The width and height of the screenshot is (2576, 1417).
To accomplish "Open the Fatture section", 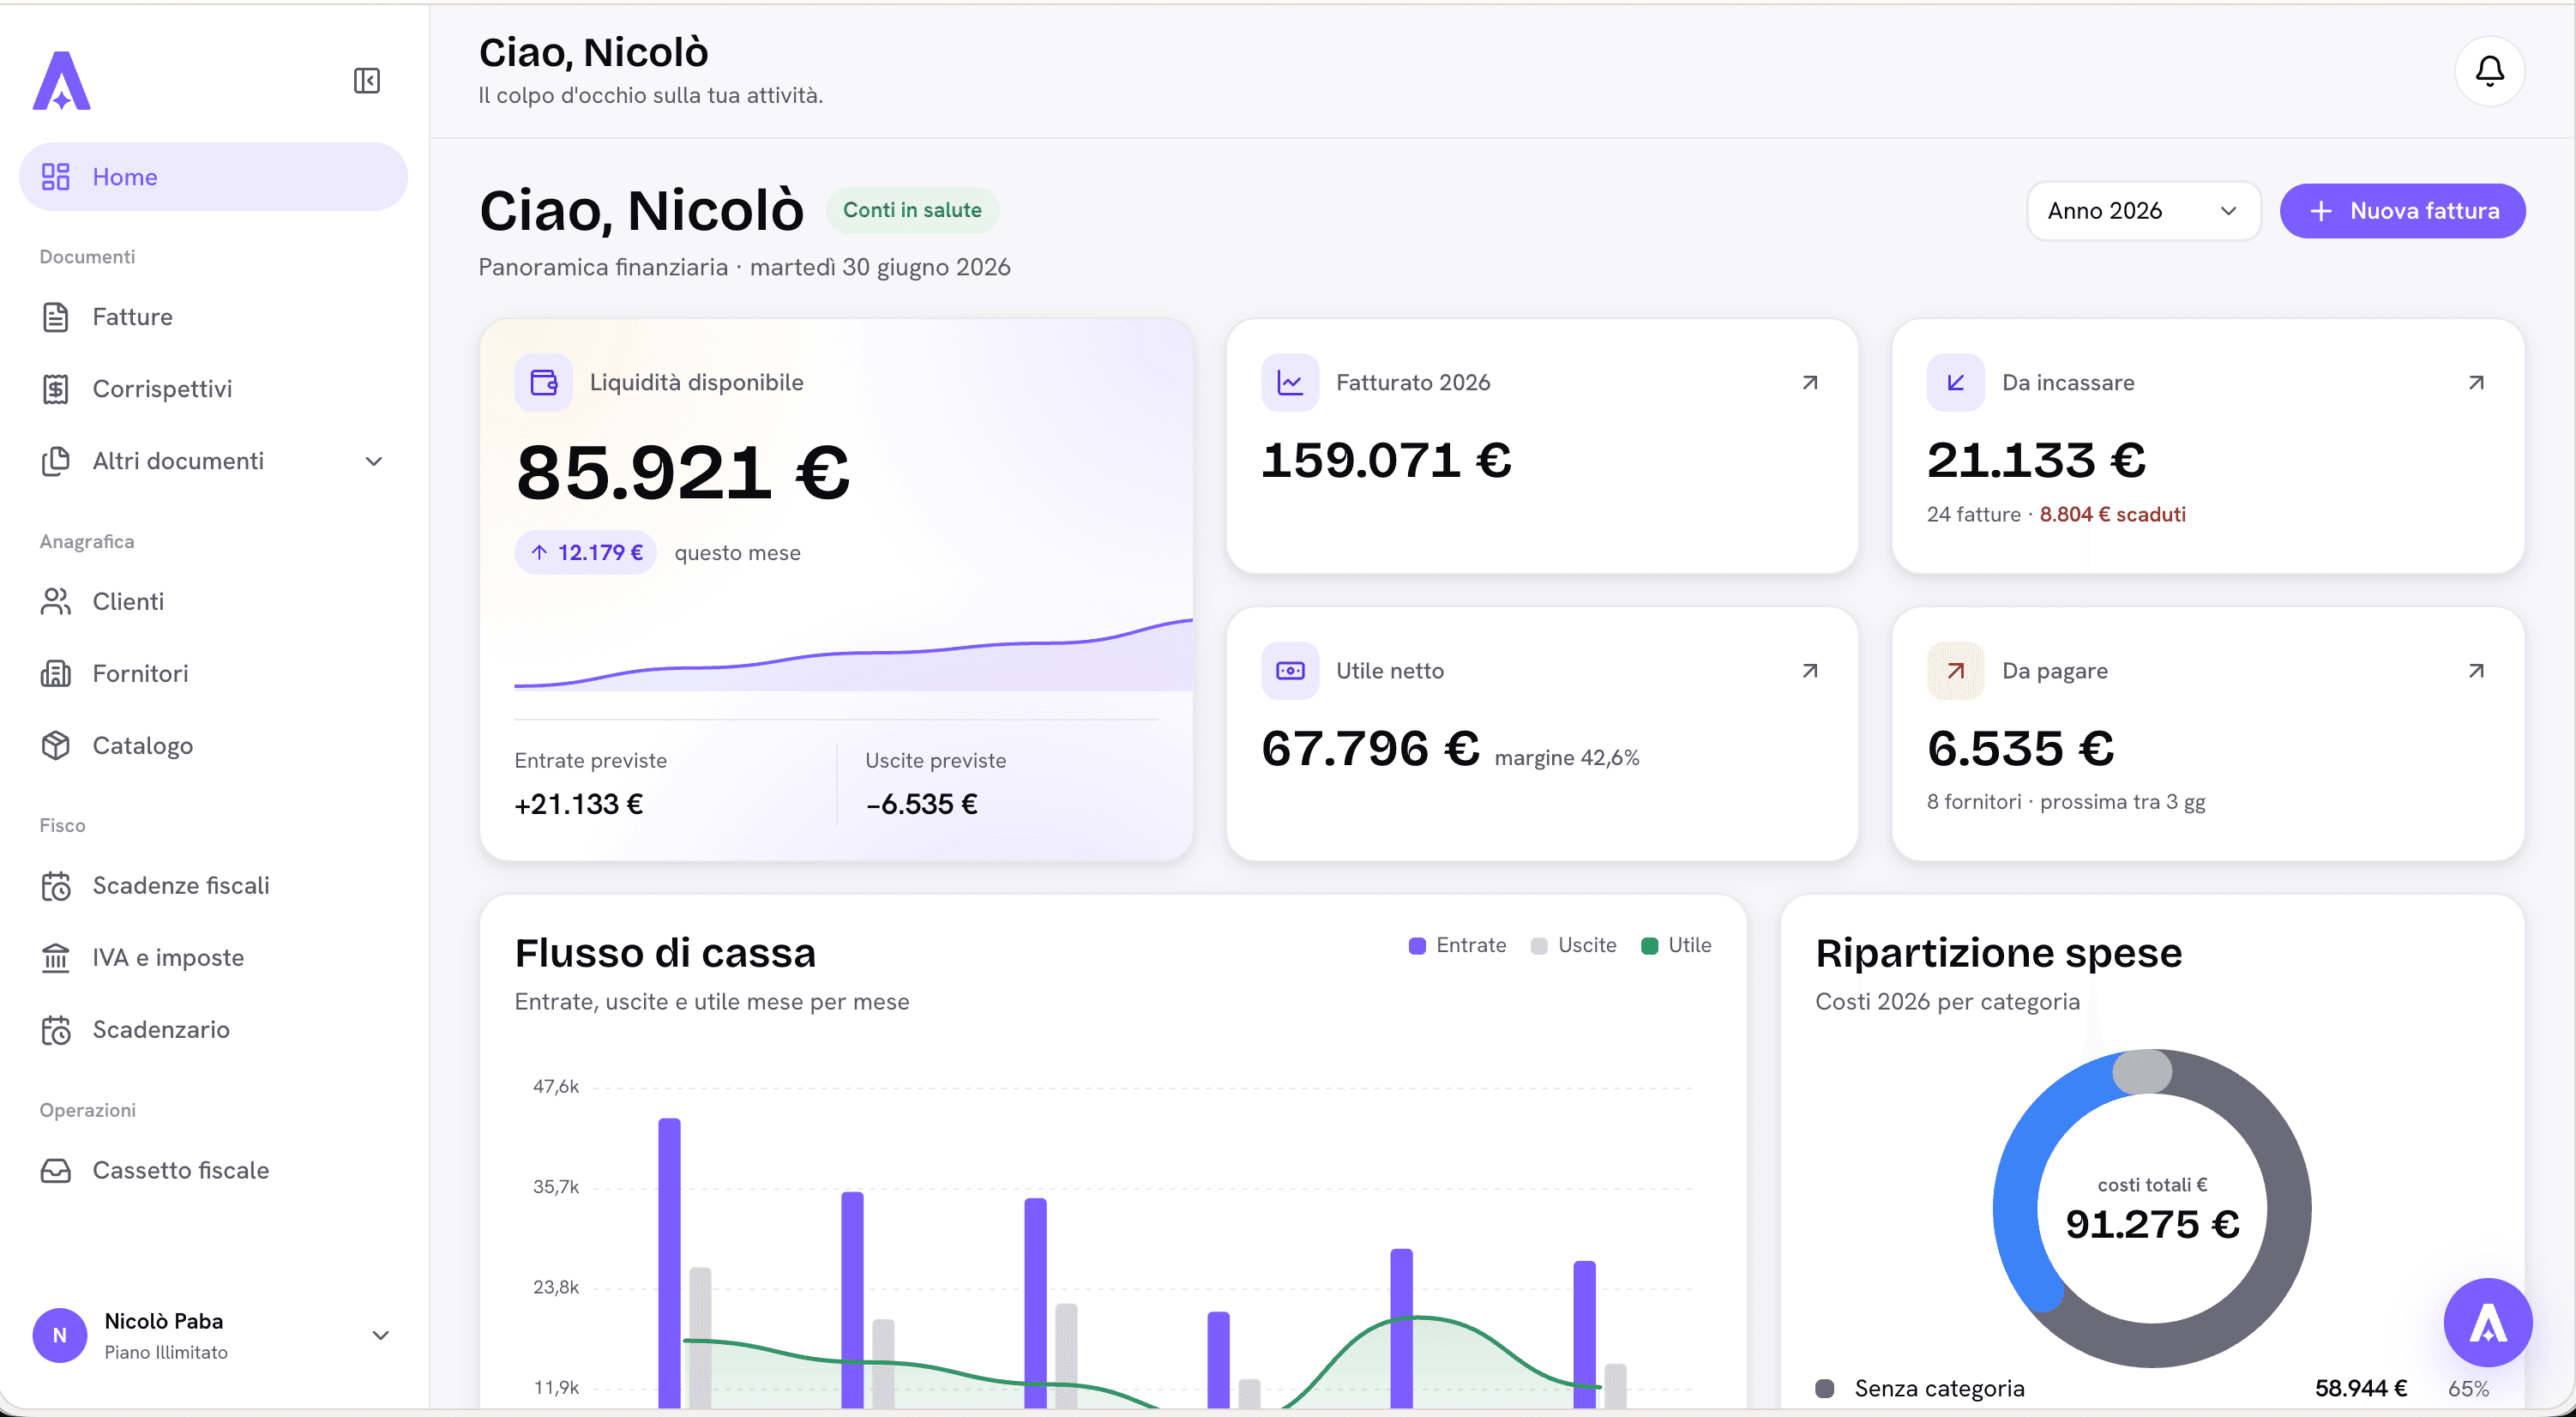I will [213, 317].
